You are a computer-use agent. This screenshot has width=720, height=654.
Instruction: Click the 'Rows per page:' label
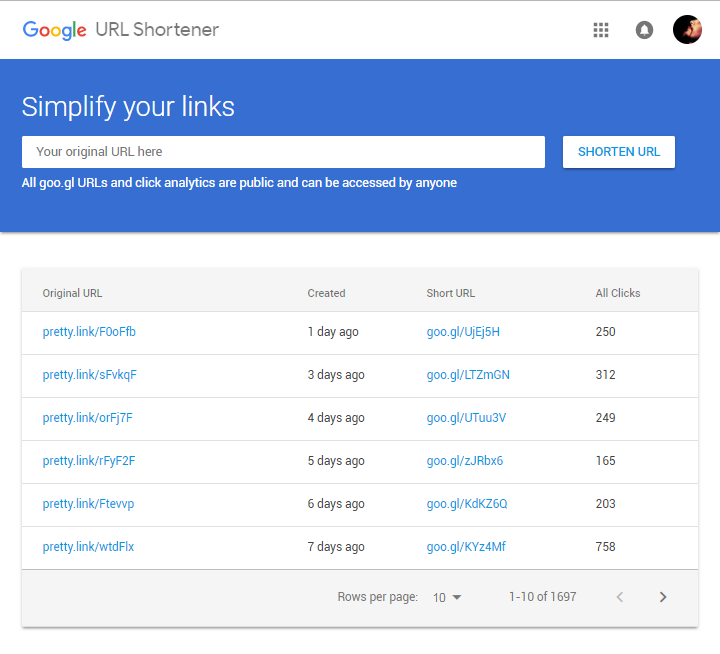pos(377,597)
